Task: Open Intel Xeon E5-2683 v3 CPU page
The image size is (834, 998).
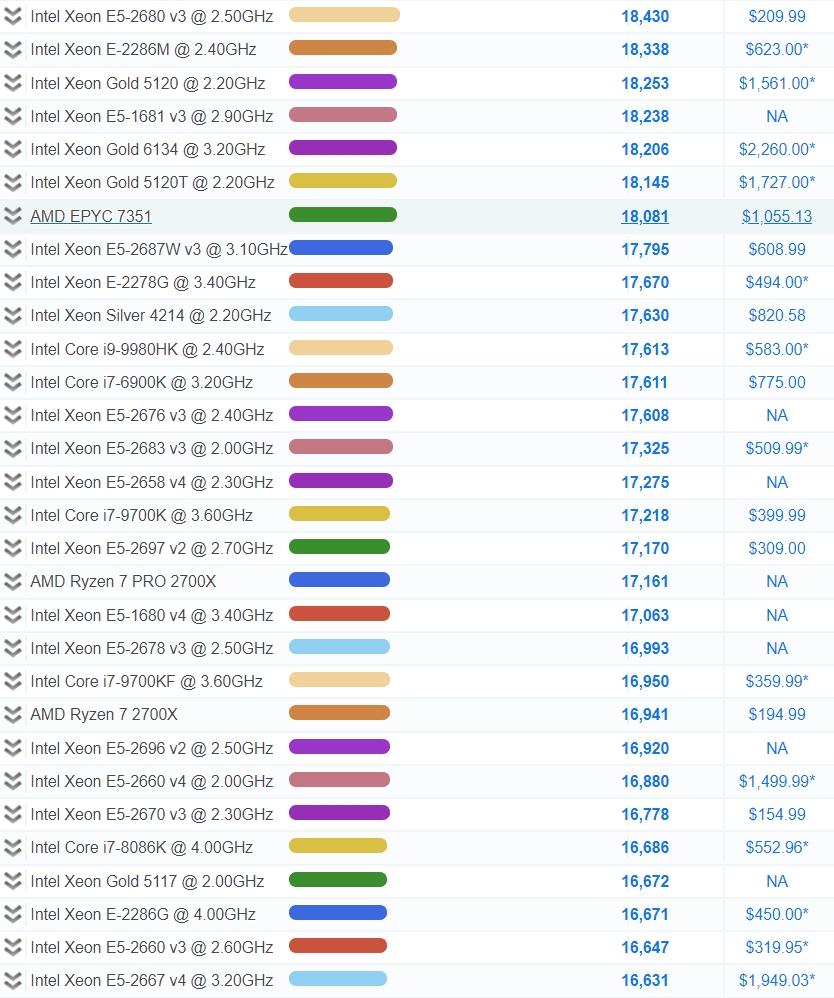Action: (152, 449)
